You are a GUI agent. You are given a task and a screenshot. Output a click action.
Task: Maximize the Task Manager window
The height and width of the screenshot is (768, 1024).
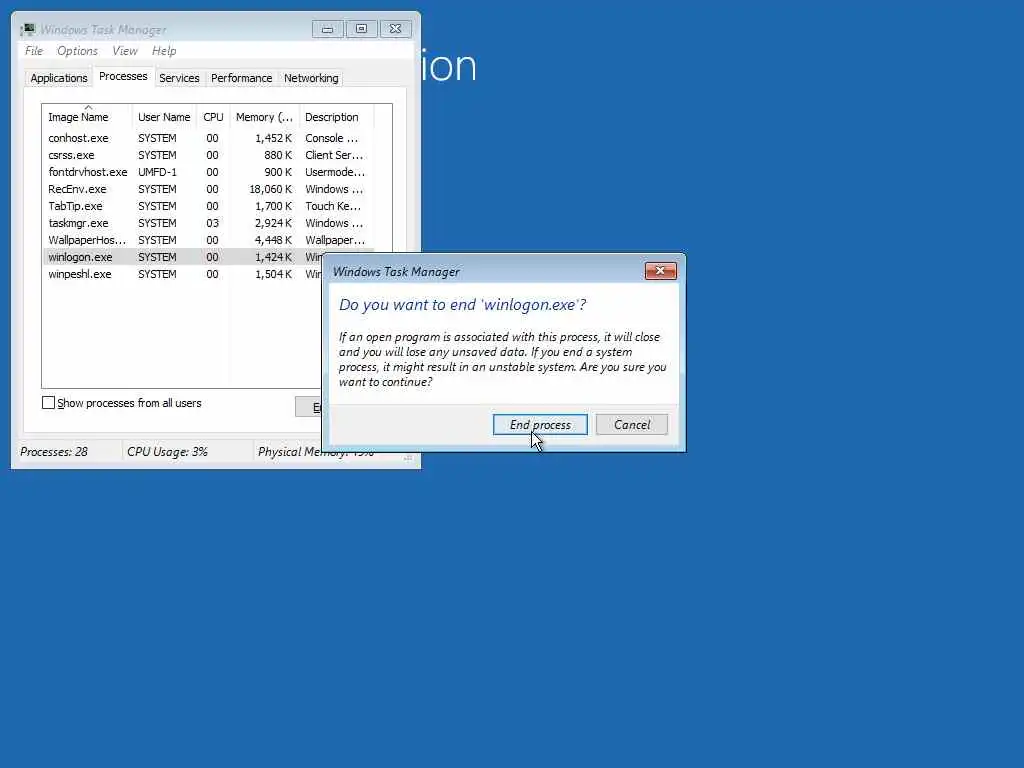pyautogui.click(x=361, y=29)
